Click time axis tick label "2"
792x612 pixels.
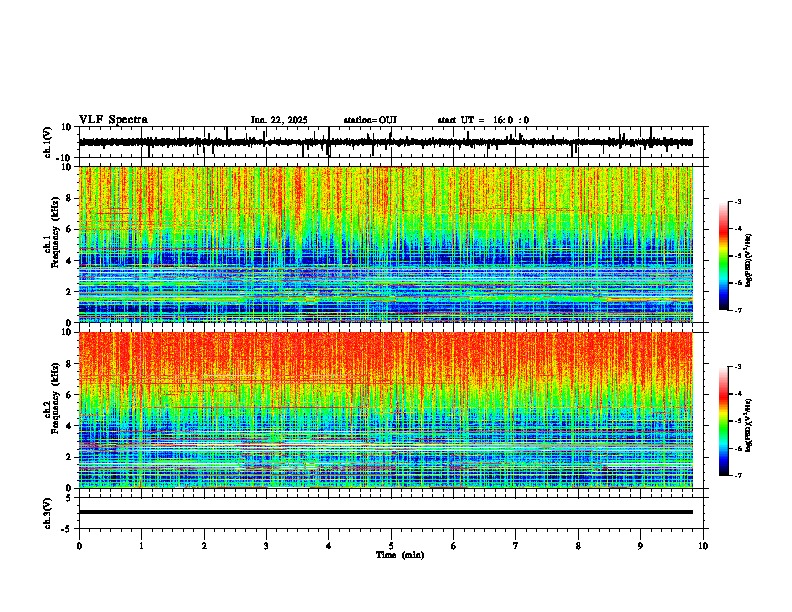click(x=204, y=546)
